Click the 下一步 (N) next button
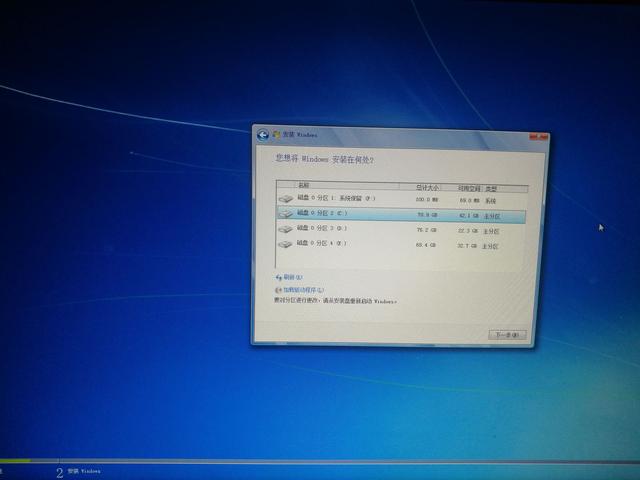640x480 pixels. pyautogui.click(x=507, y=335)
